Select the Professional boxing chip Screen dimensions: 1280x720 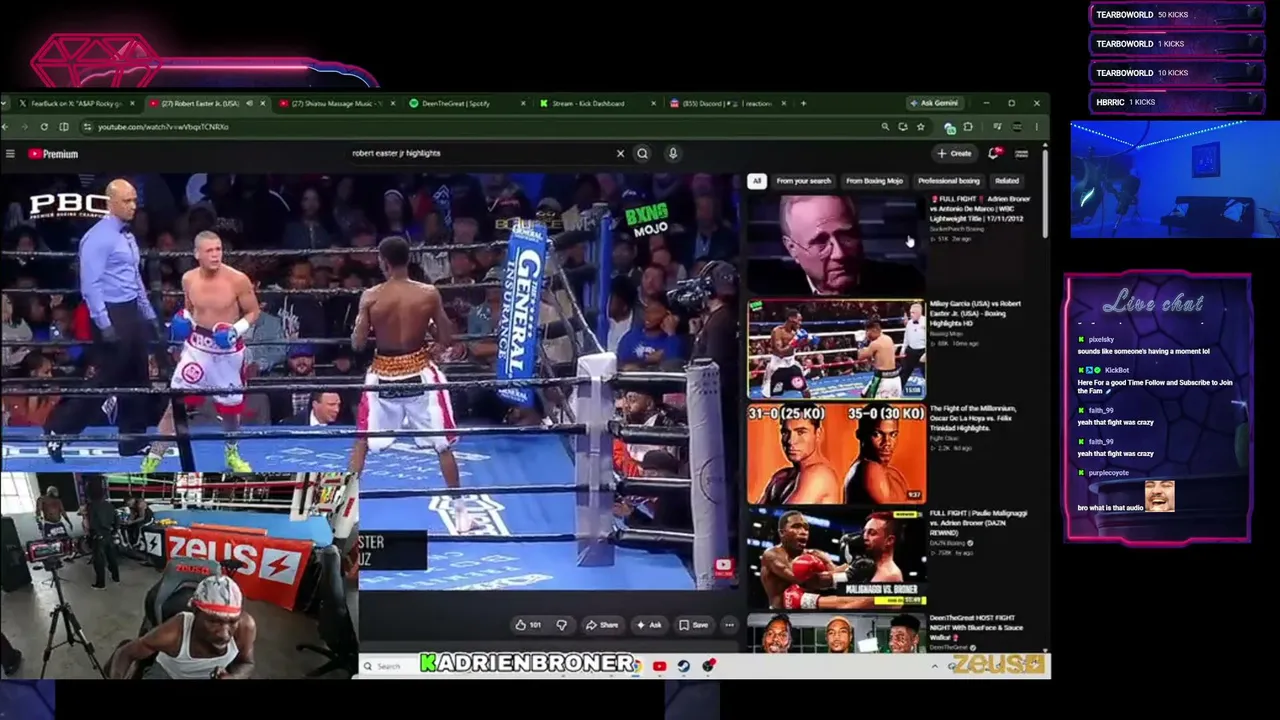tap(948, 181)
